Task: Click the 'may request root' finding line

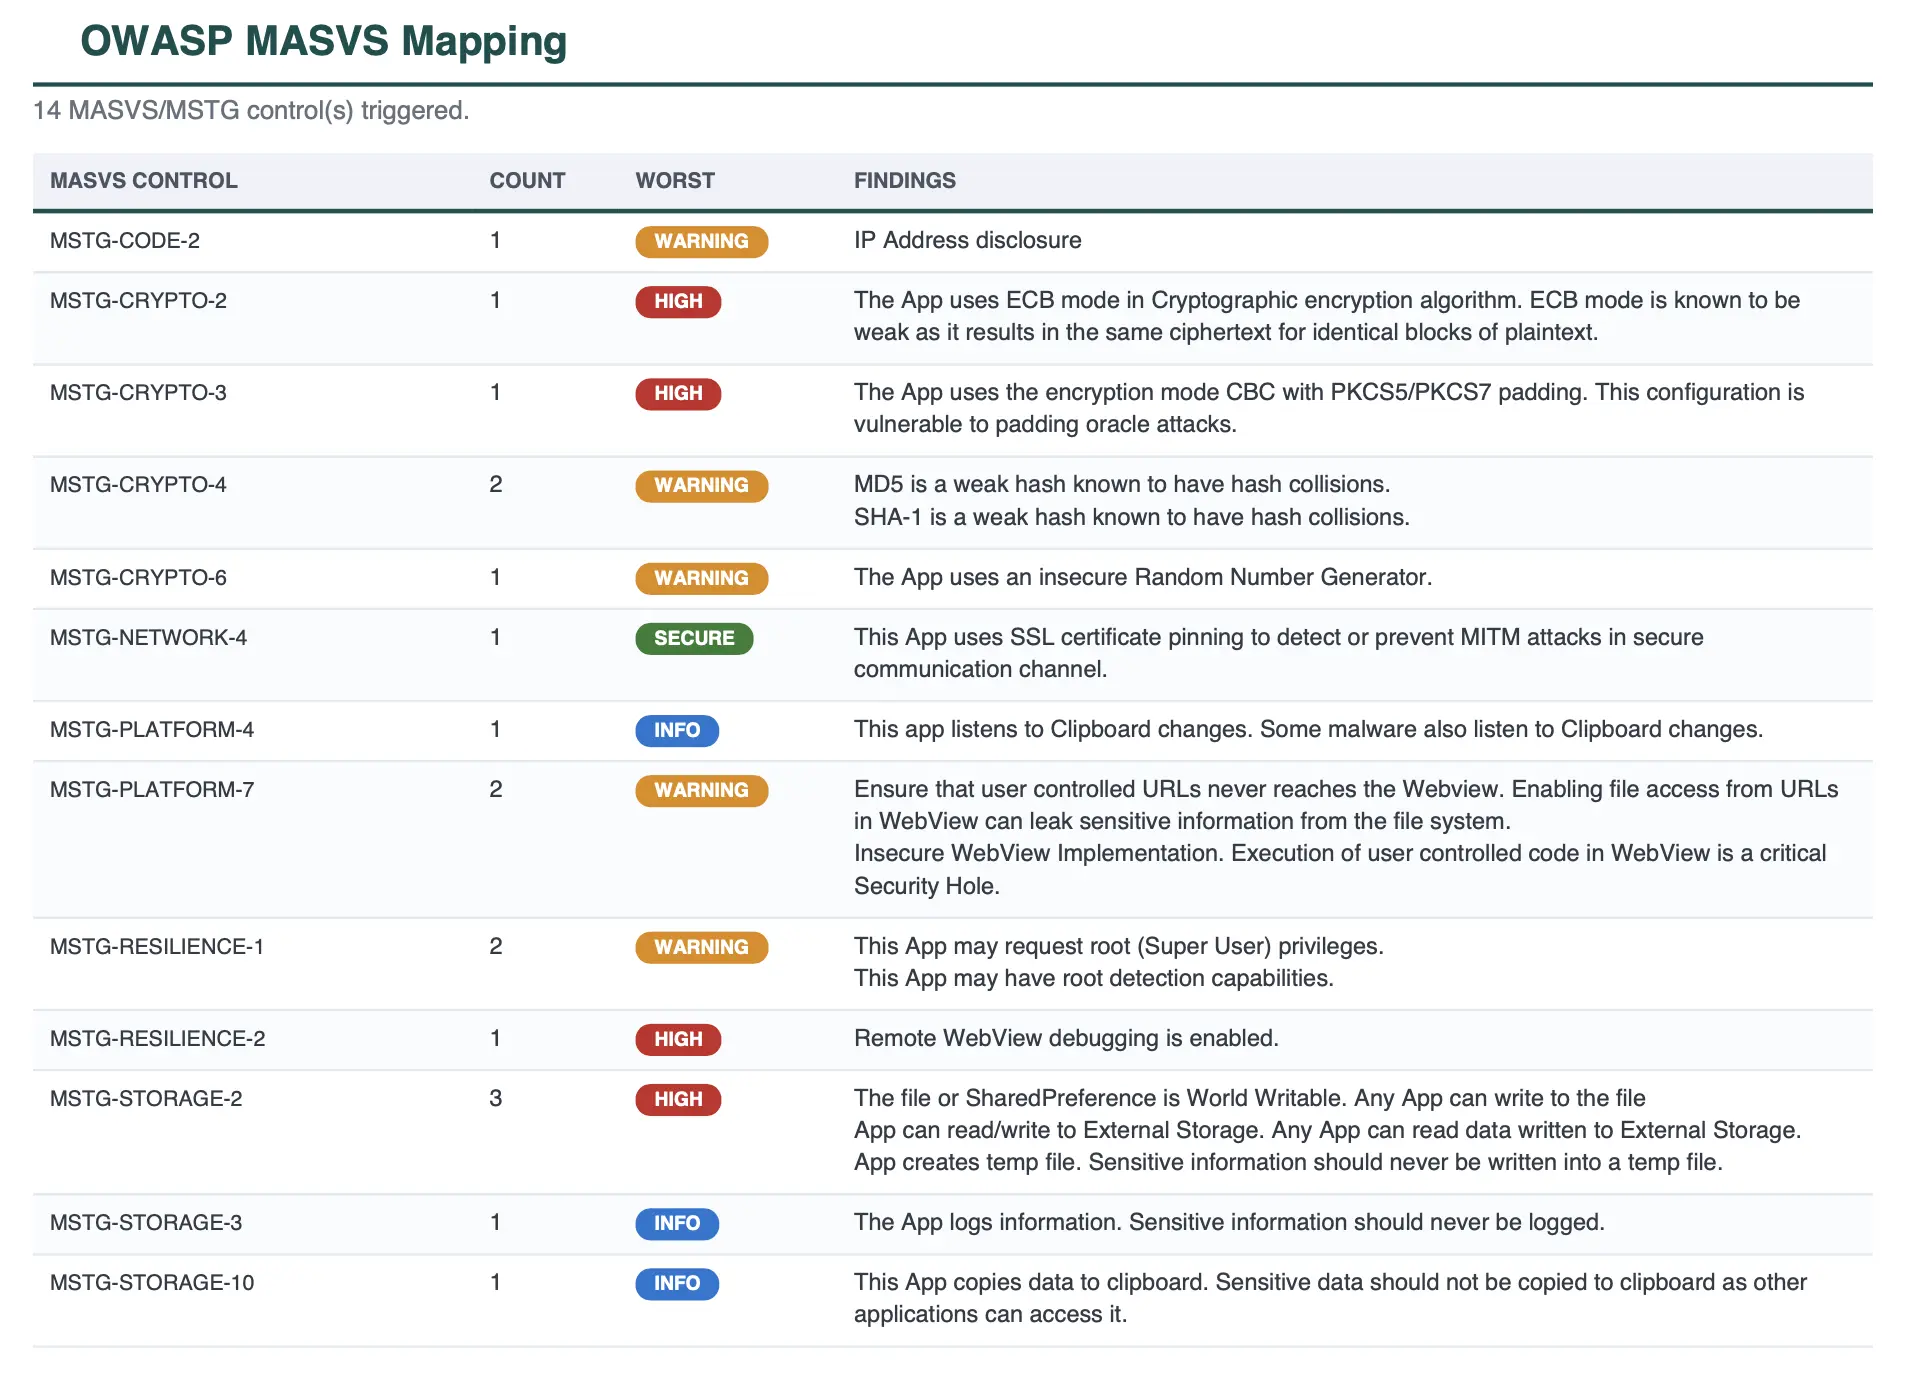Action: [x=1118, y=947]
